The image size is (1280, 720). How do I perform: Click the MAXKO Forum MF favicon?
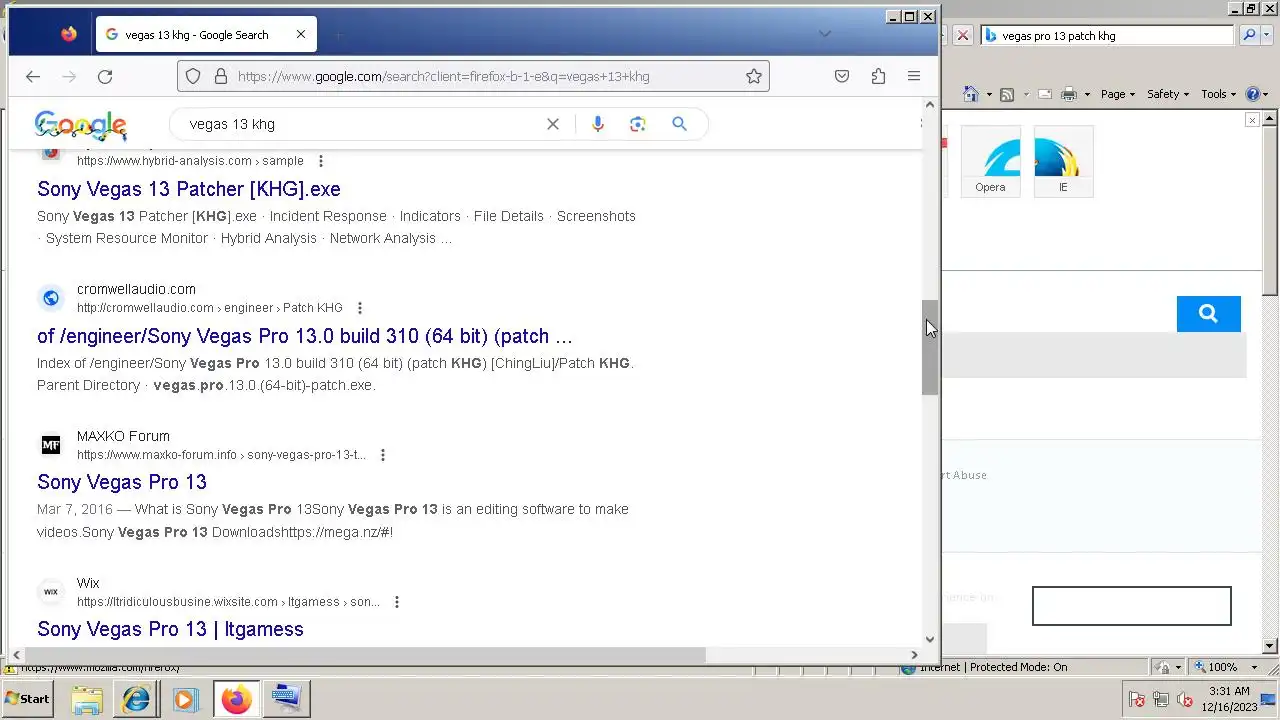point(51,445)
